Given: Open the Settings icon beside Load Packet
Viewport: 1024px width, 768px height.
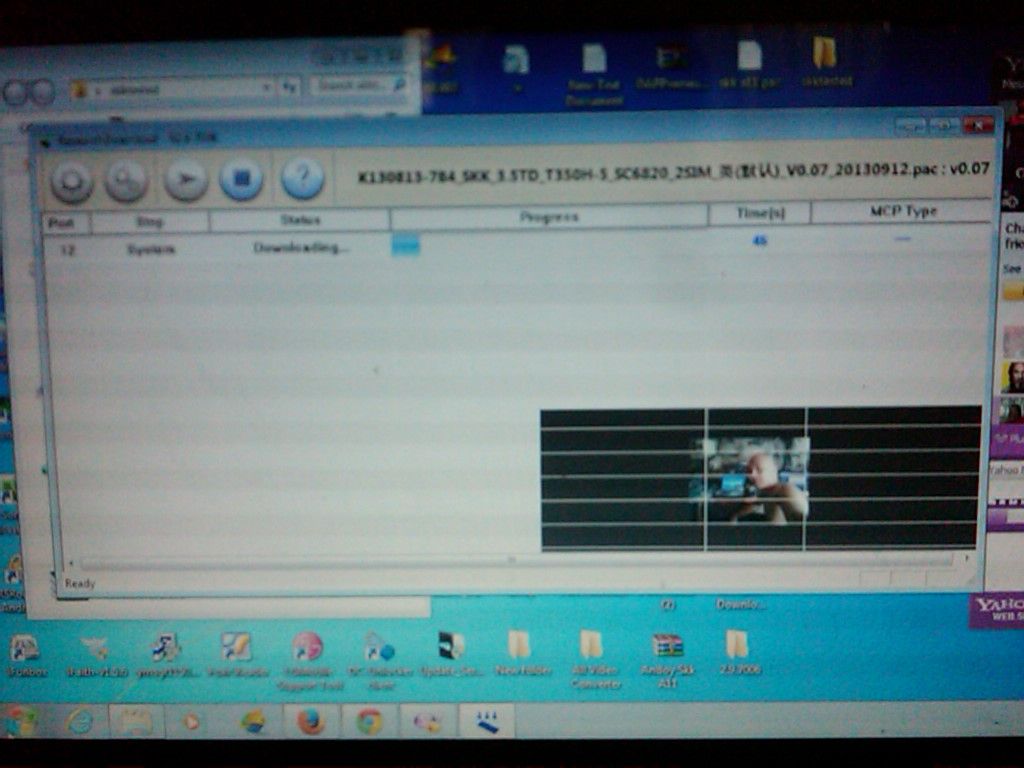Looking at the screenshot, I should click(x=127, y=181).
